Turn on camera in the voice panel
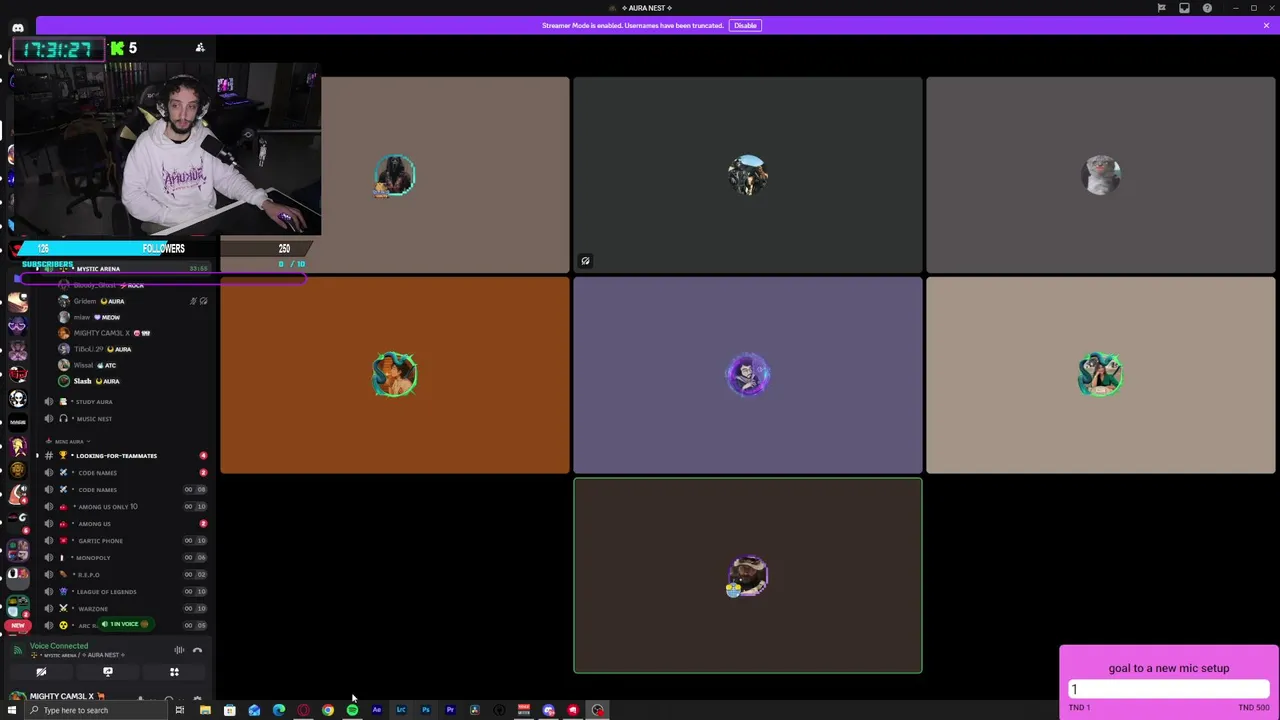The image size is (1280, 720). (x=41, y=672)
